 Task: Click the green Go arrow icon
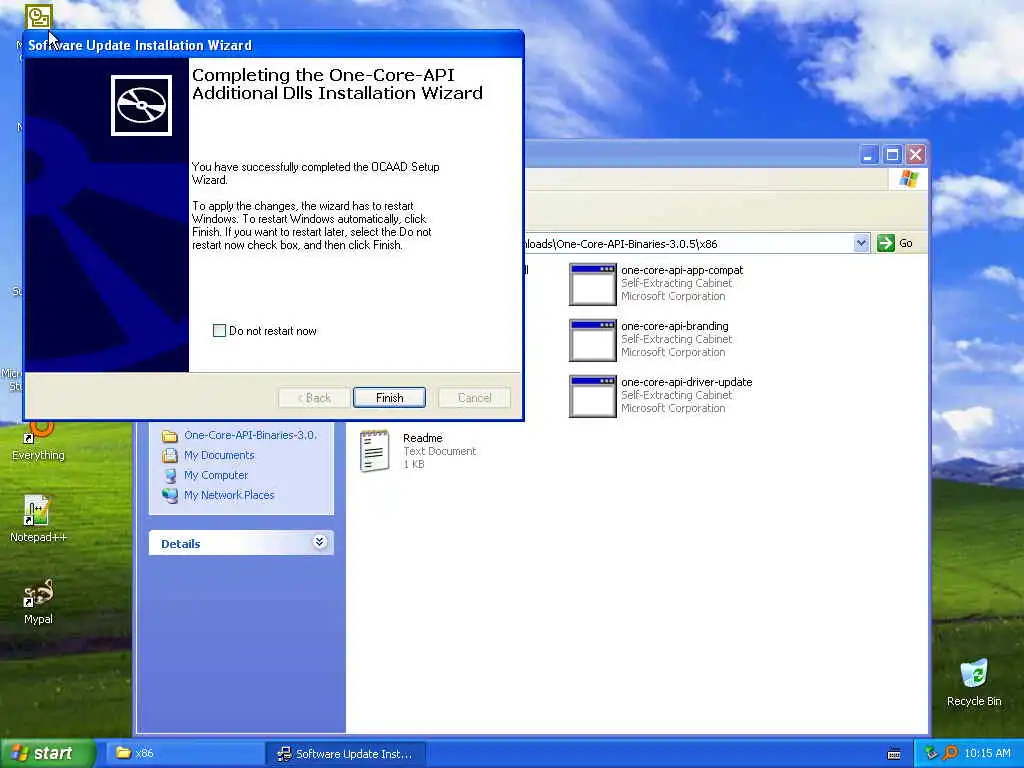coord(886,243)
